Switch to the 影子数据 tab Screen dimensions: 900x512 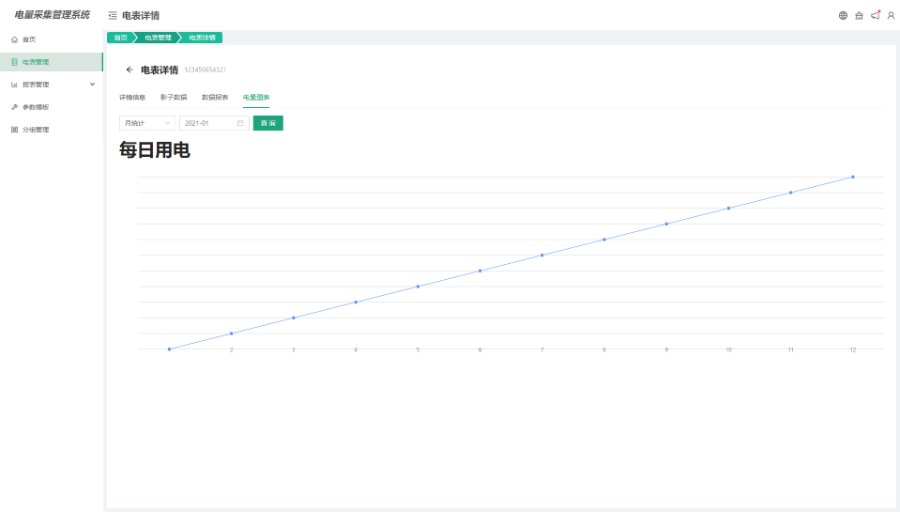(x=173, y=97)
